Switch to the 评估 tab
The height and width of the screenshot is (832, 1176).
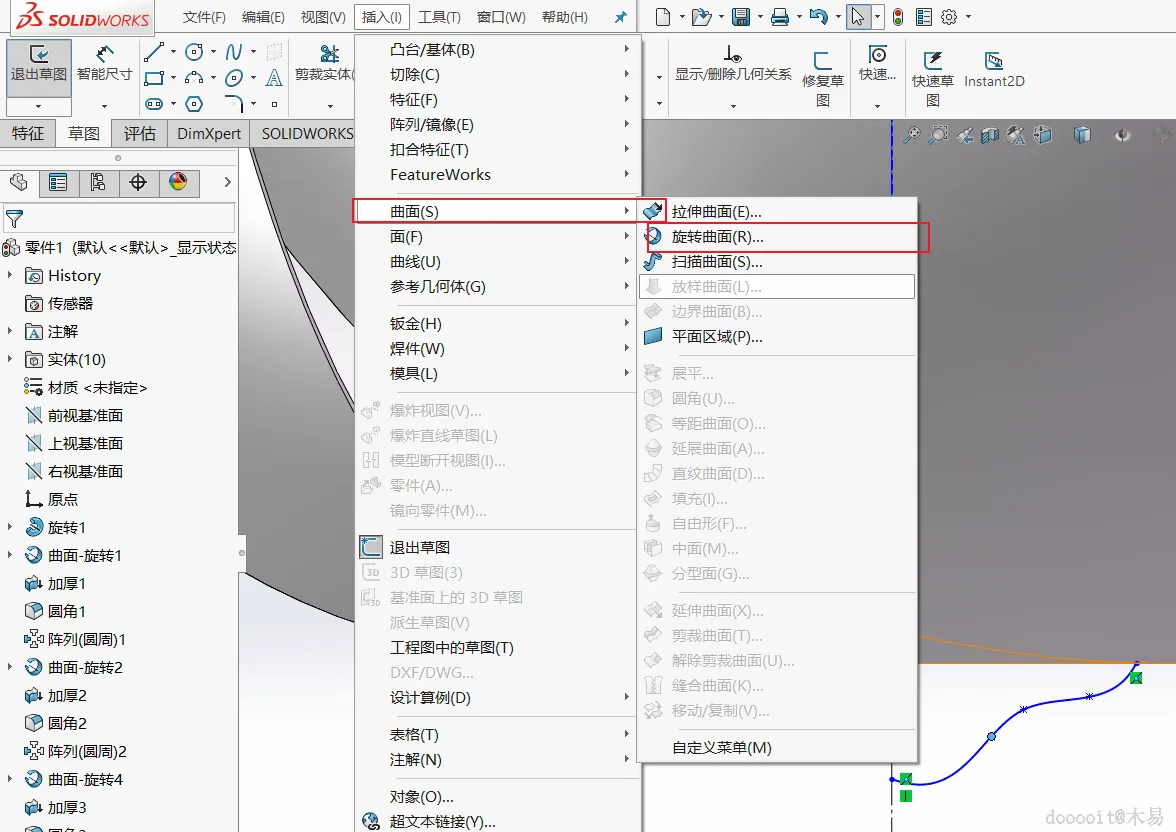(140, 134)
